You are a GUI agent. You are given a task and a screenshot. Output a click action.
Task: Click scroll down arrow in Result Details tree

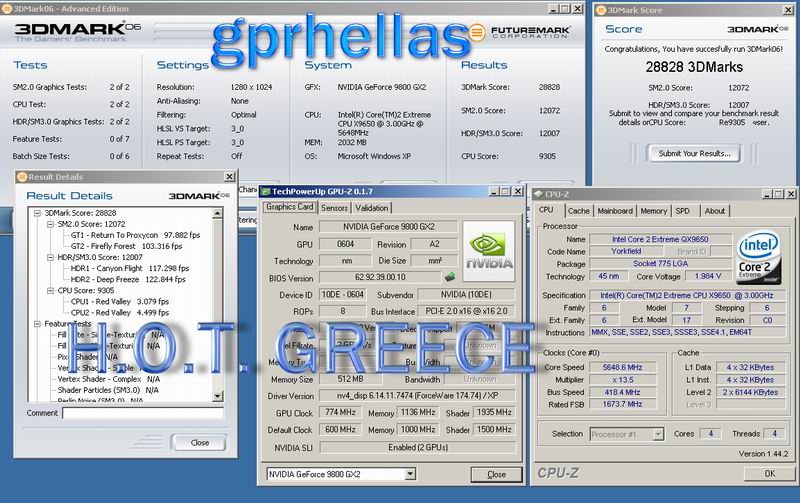(217, 396)
